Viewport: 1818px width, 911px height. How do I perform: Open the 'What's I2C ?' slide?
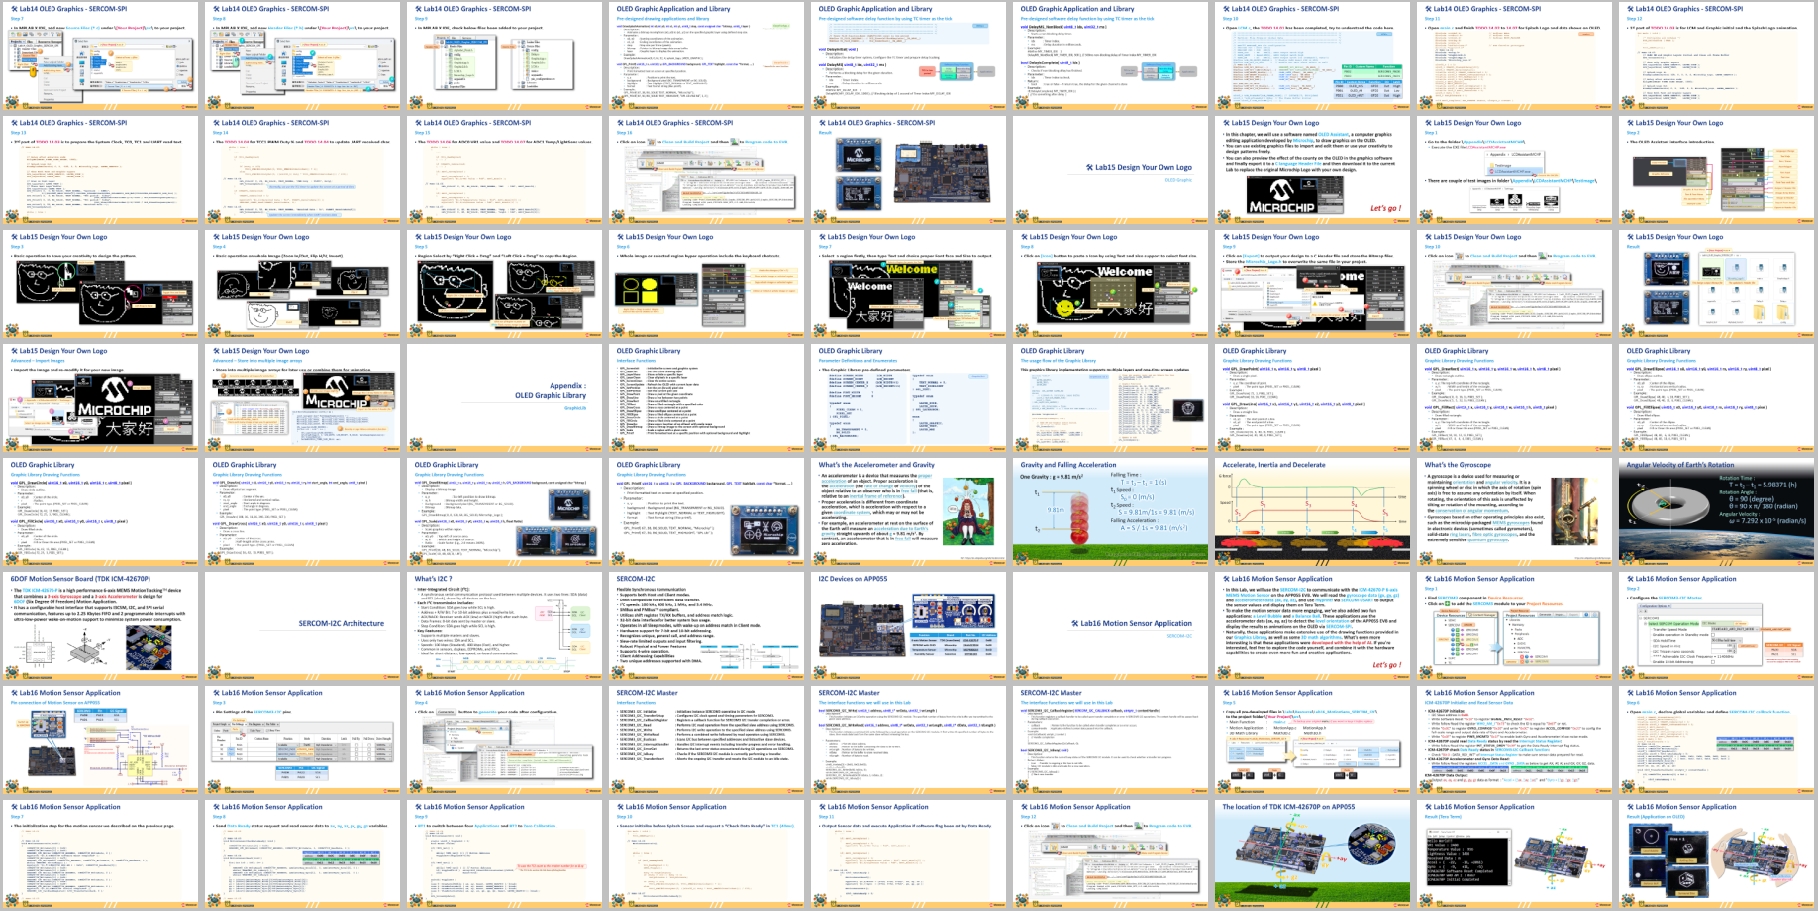click(505, 626)
